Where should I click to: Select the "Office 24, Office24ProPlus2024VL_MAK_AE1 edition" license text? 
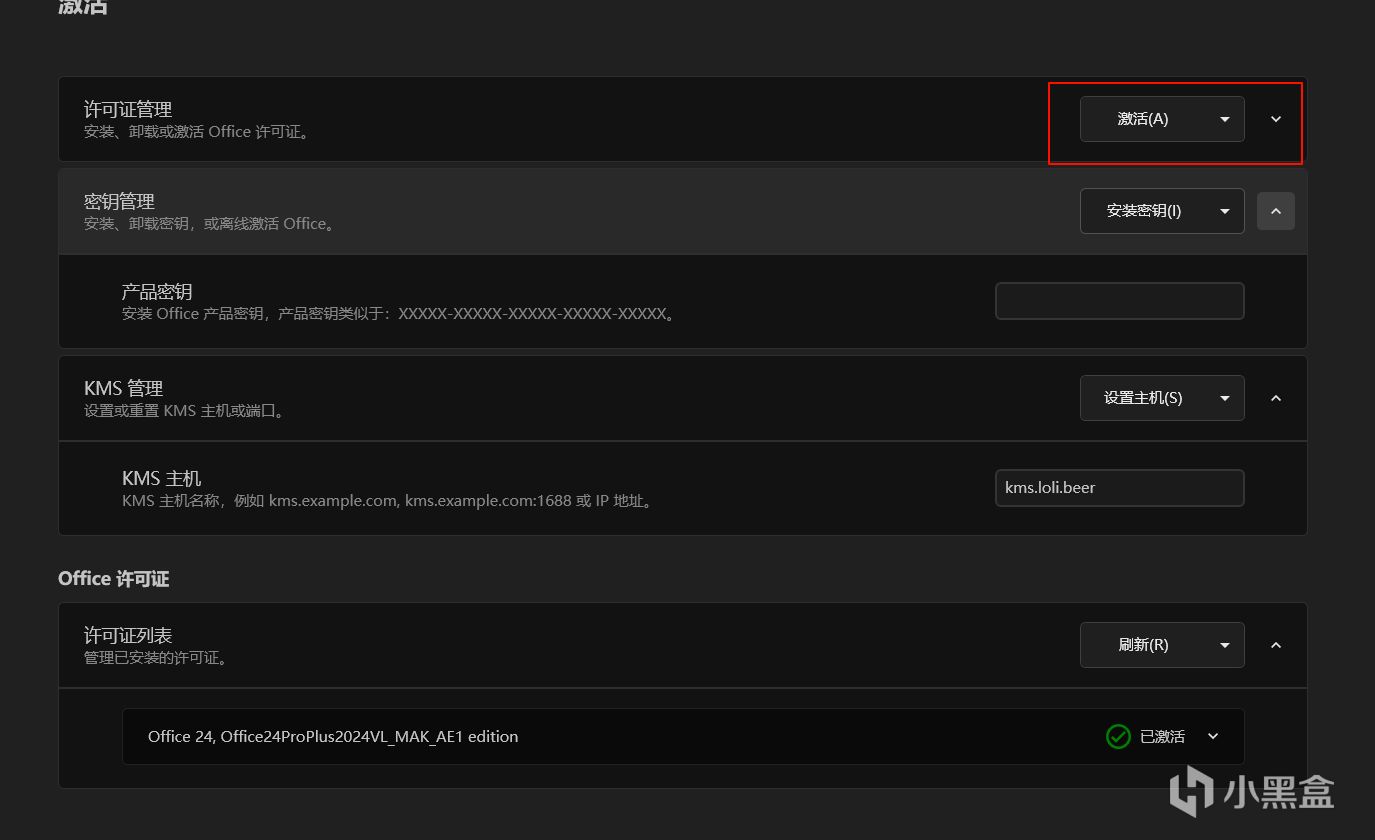(333, 737)
